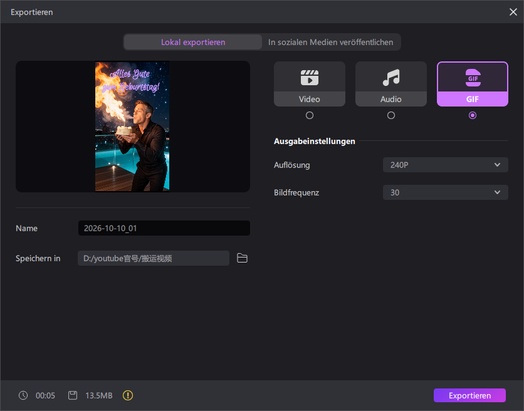
Task: Click the Name field 2026-10-10_01
Action: pyautogui.click(x=164, y=228)
